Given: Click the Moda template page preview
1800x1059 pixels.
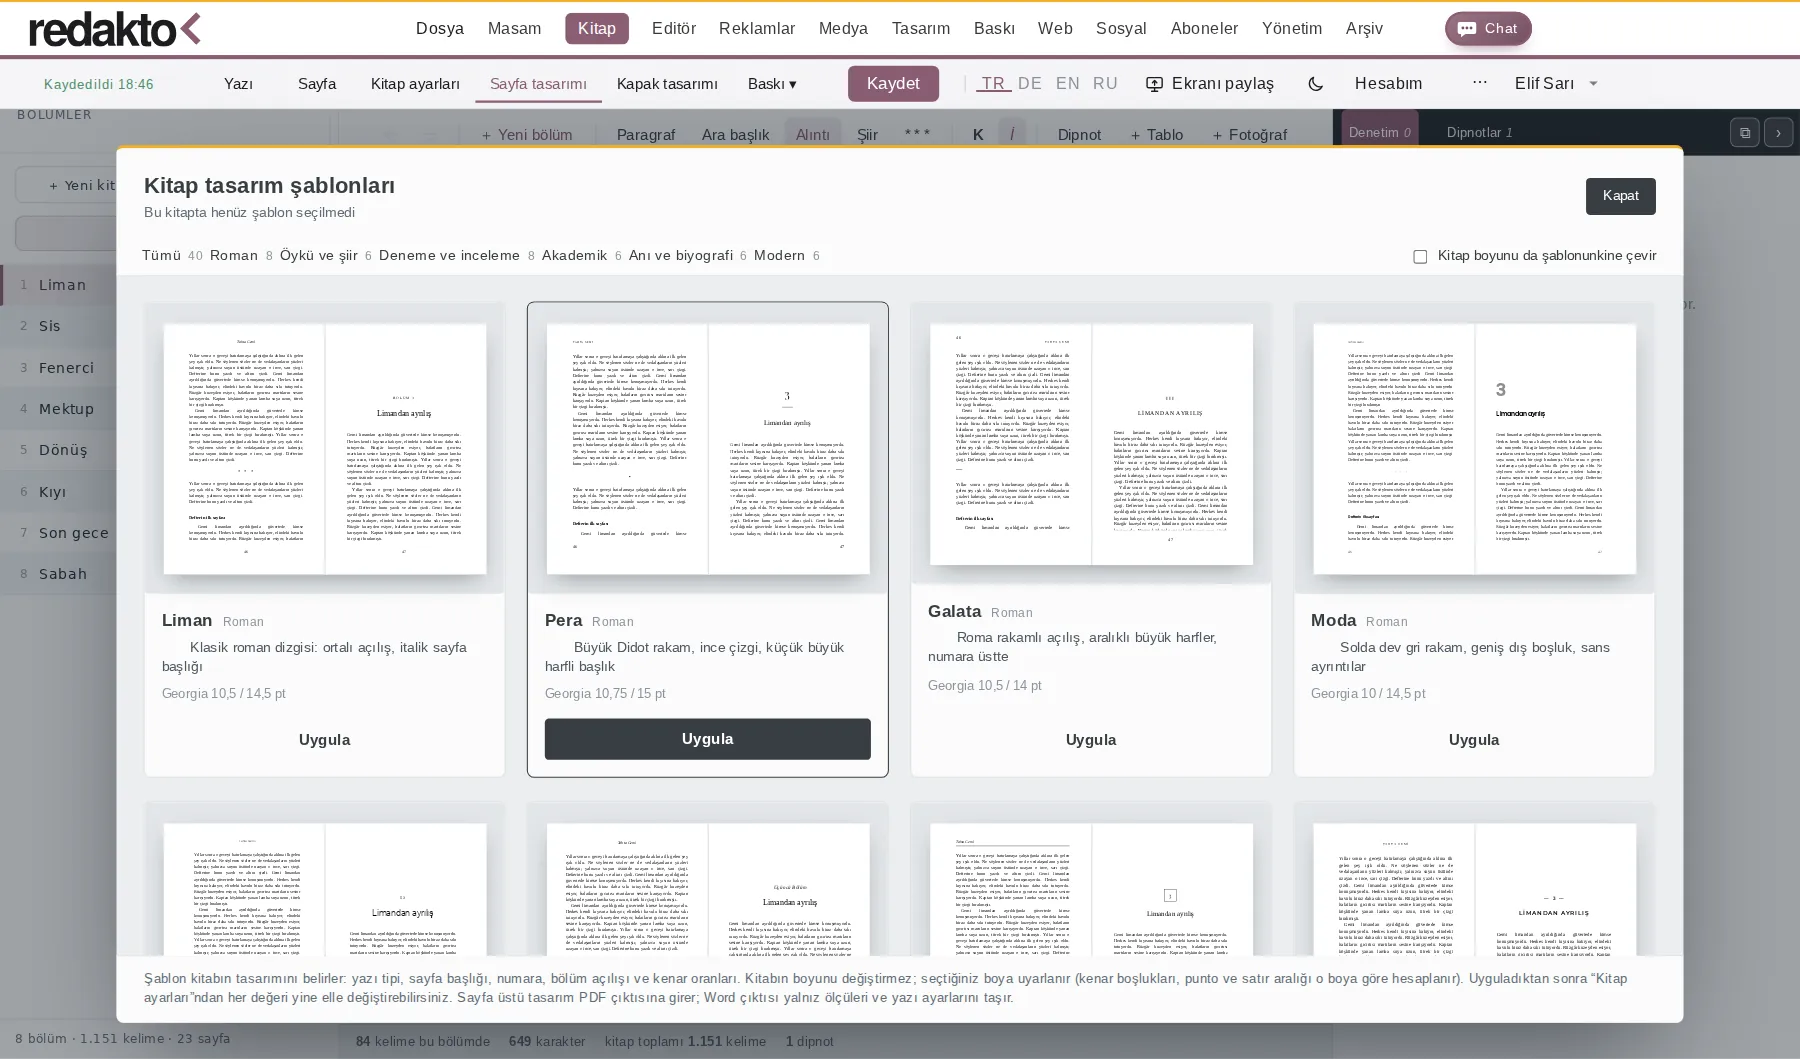Looking at the screenshot, I should point(1474,449).
